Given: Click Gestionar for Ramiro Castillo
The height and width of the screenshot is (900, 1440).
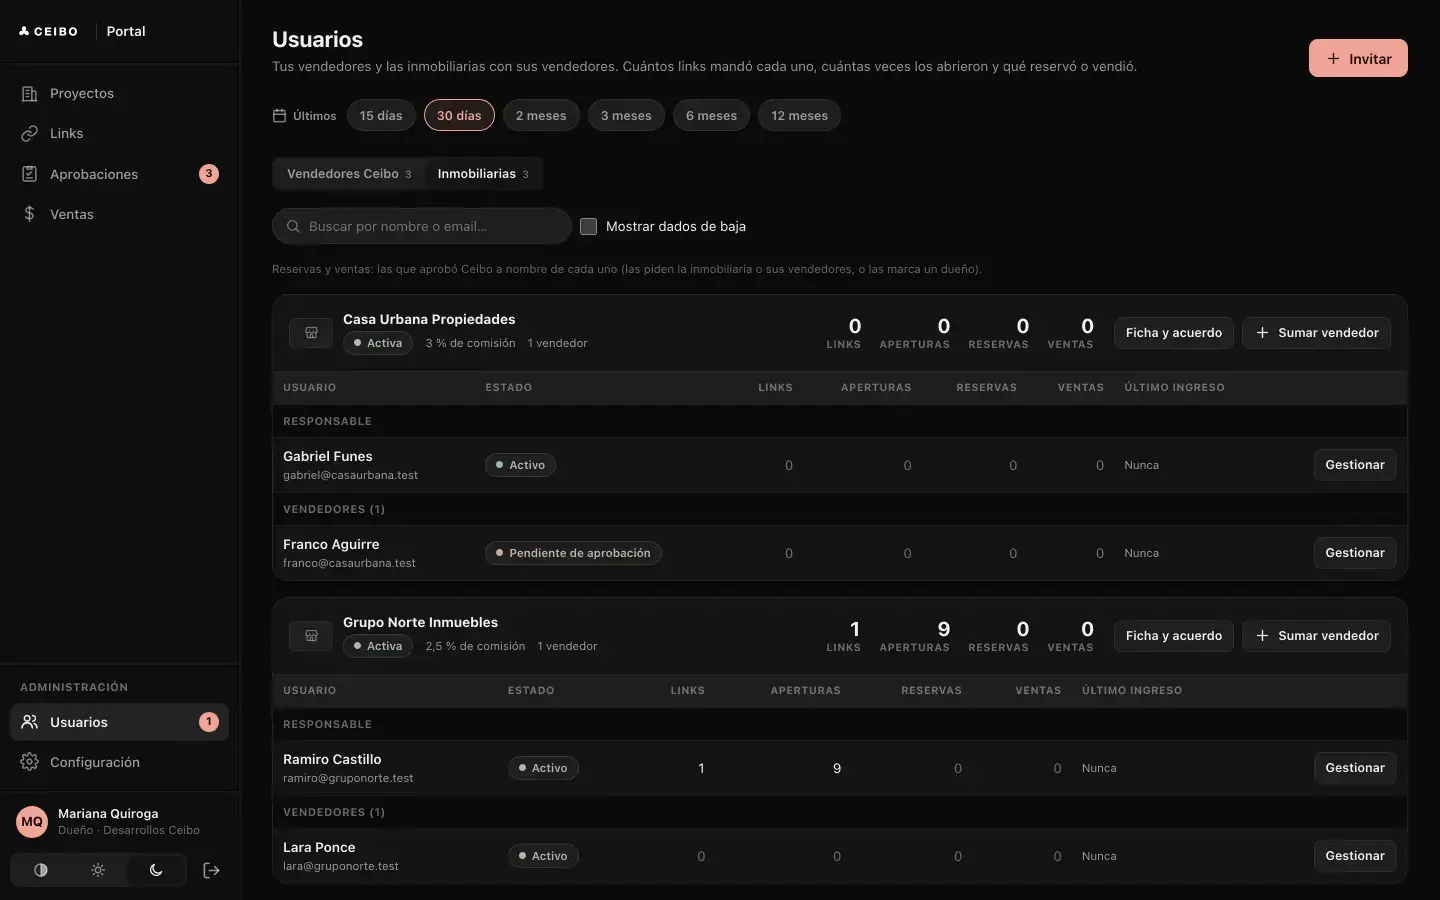Looking at the screenshot, I should (x=1355, y=768).
